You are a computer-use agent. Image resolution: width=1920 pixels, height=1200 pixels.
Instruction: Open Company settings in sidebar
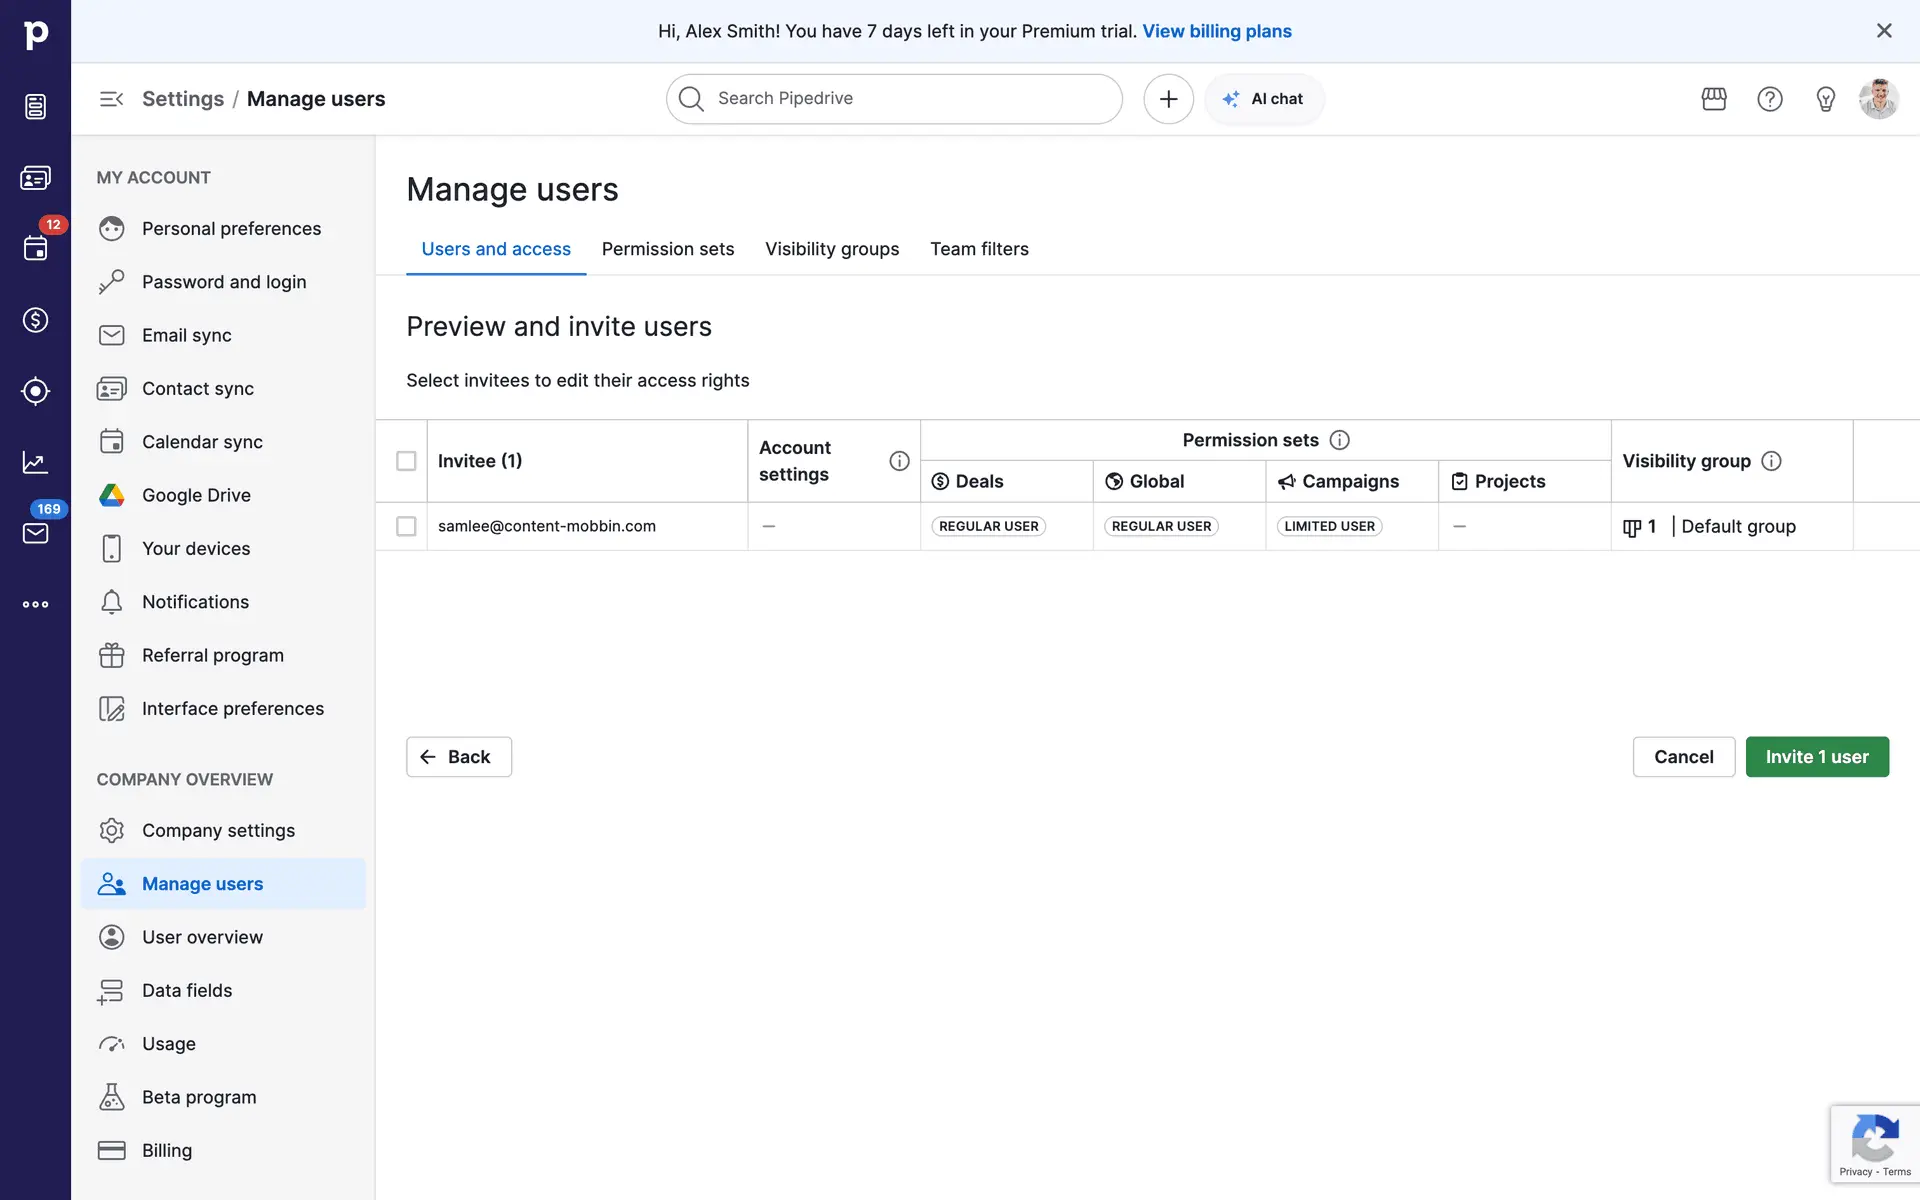(x=218, y=831)
